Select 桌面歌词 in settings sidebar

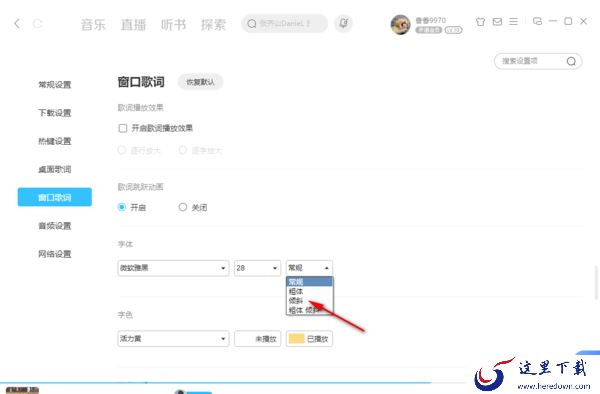pyautogui.click(x=55, y=169)
